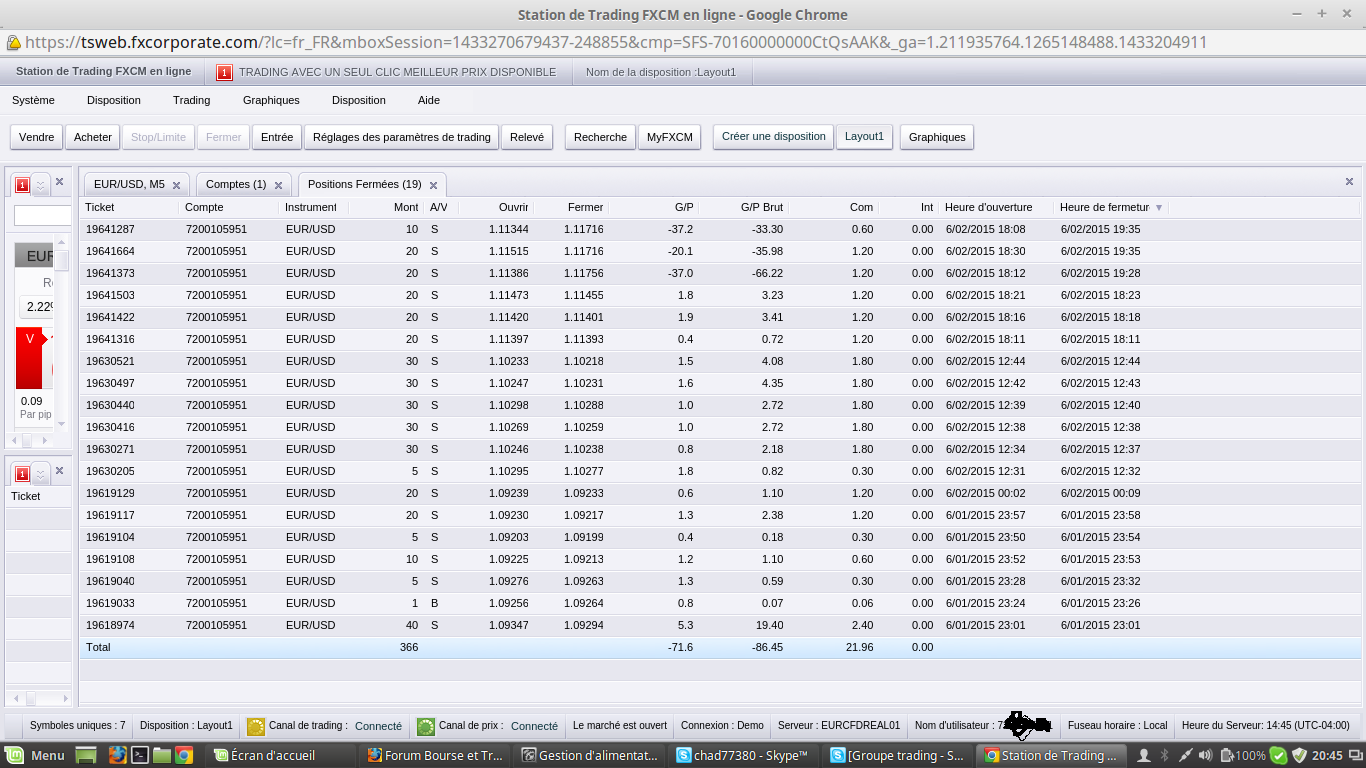Image resolution: width=1366 pixels, height=768 pixels.
Task: Click the search input in upper-left panel
Action: 42,216
